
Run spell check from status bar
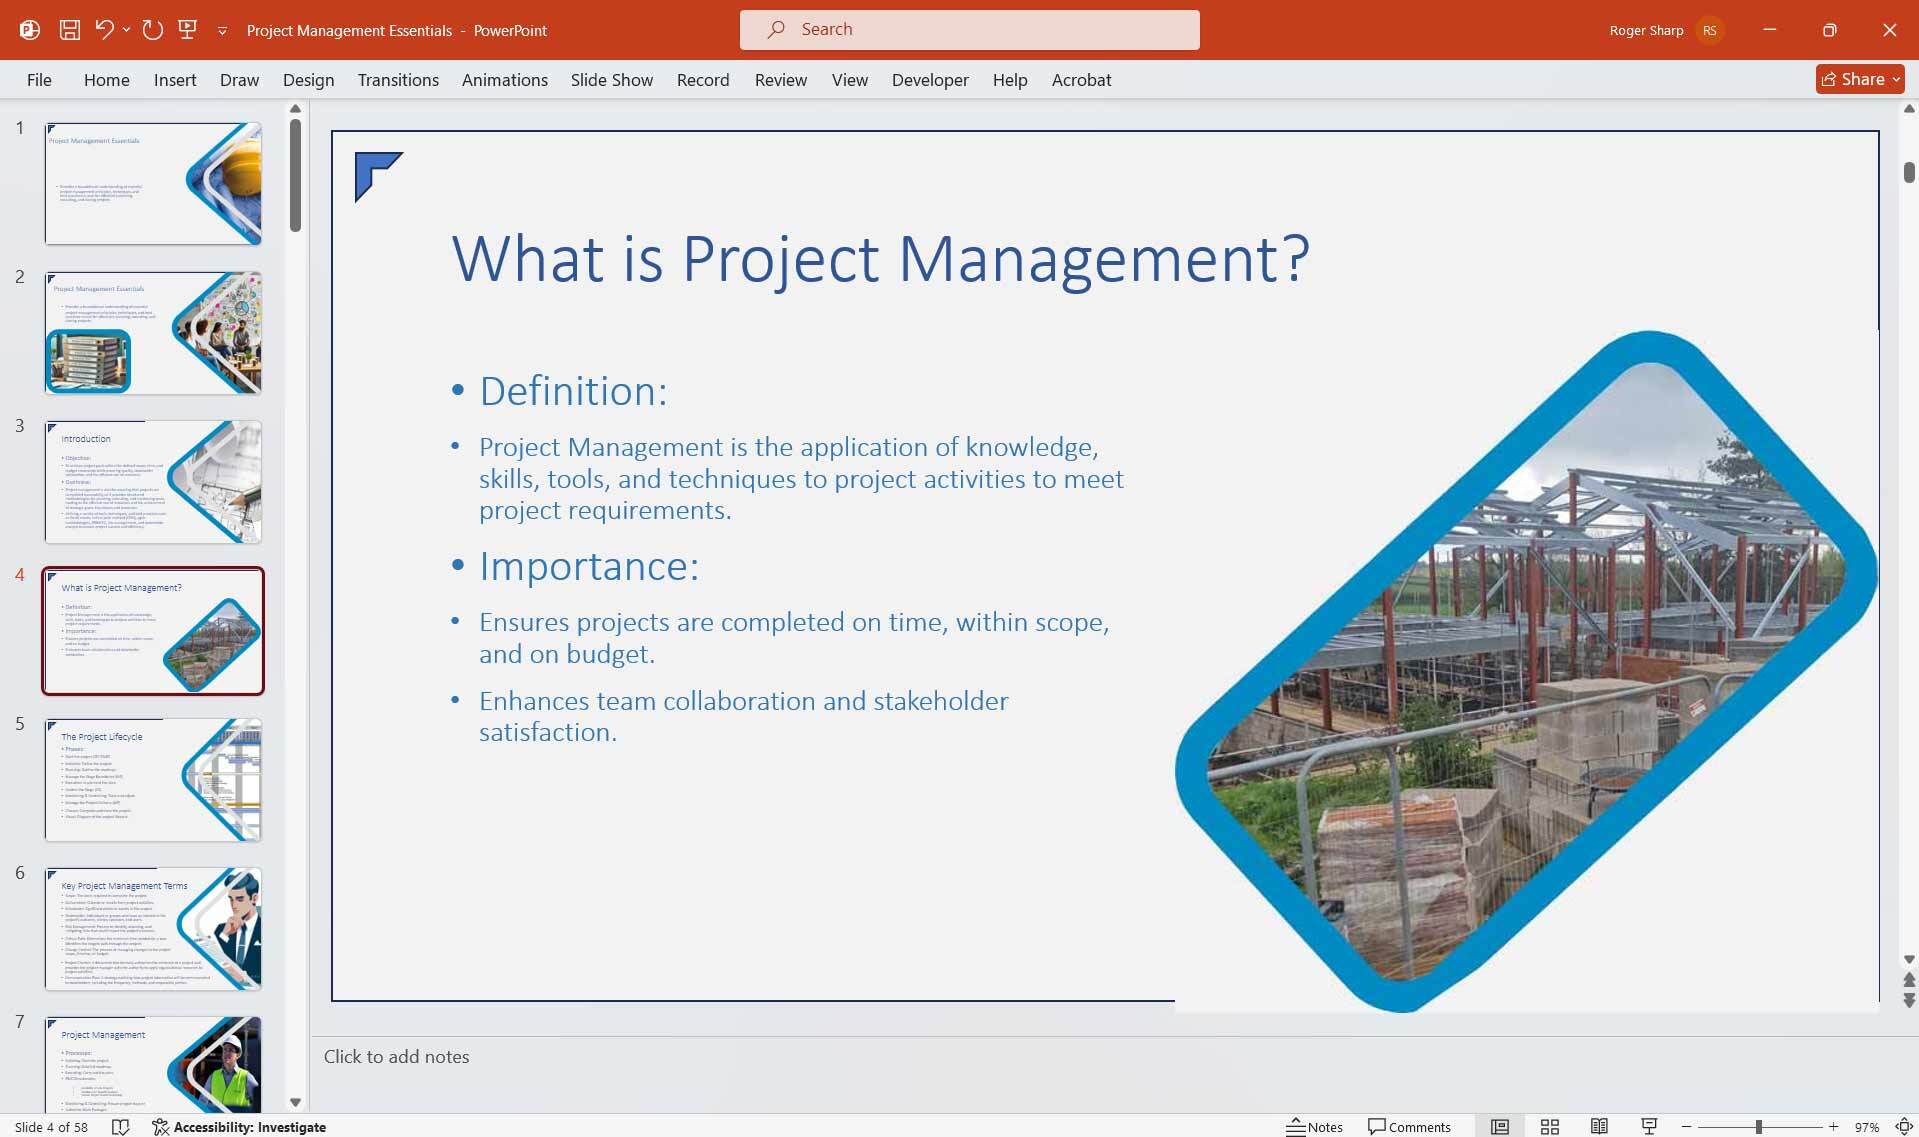[x=121, y=1126]
